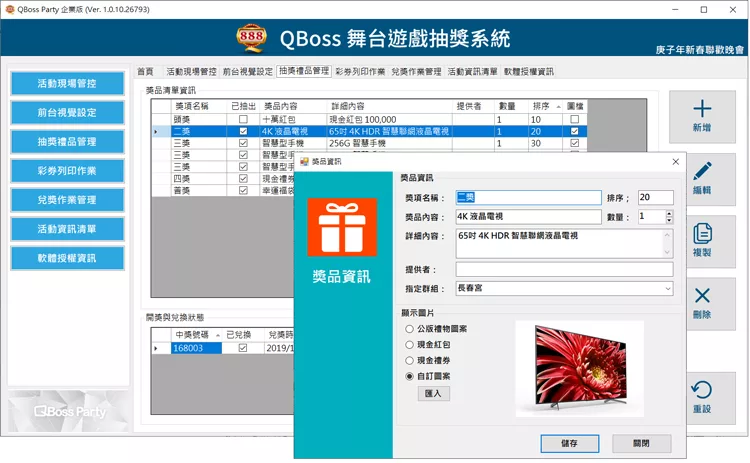This screenshot has width=750, height=463.
Task: Select the 公版禮物圖案 radio option
Action: [x=409, y=328]
